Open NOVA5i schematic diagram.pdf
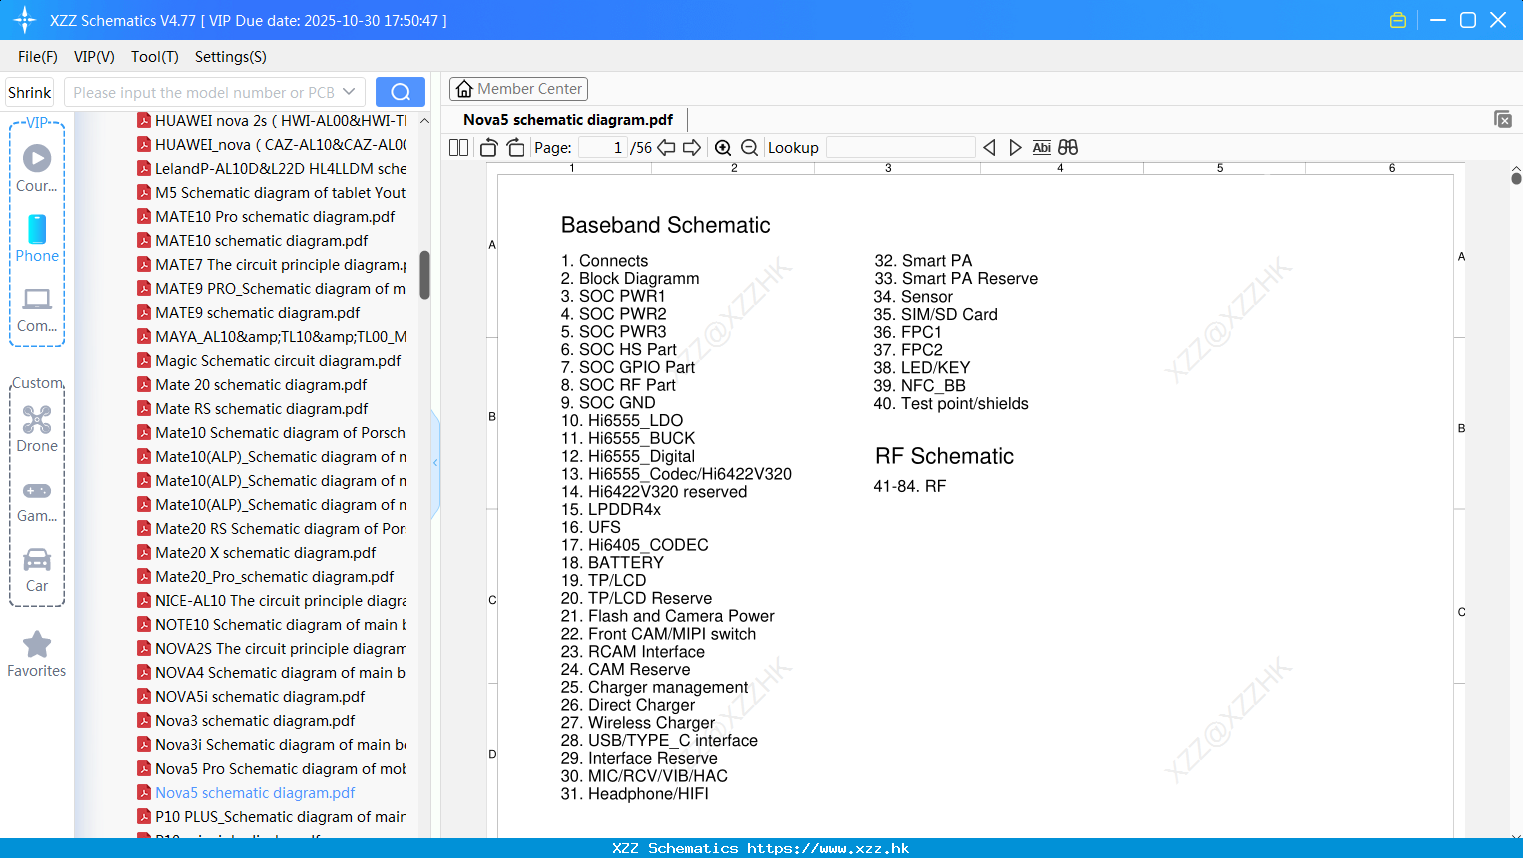The image size is (1523, 858). 251,696
